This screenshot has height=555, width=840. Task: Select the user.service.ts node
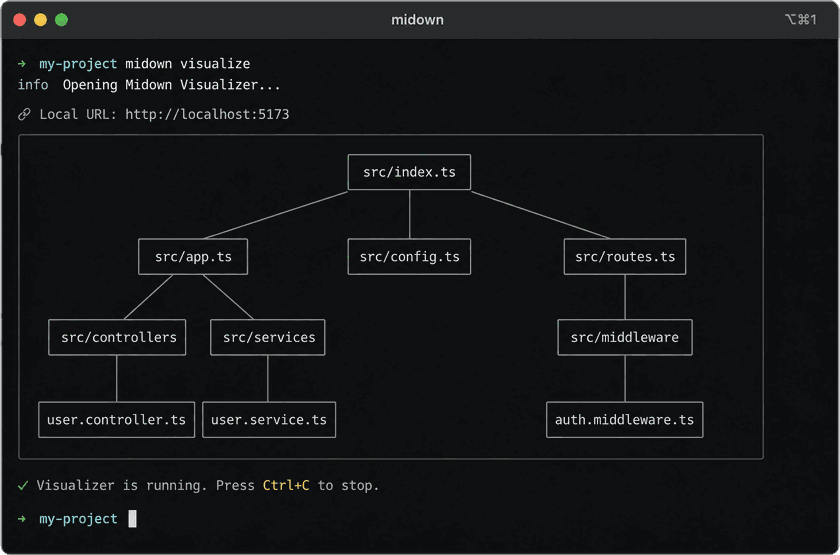coord(269,419)
